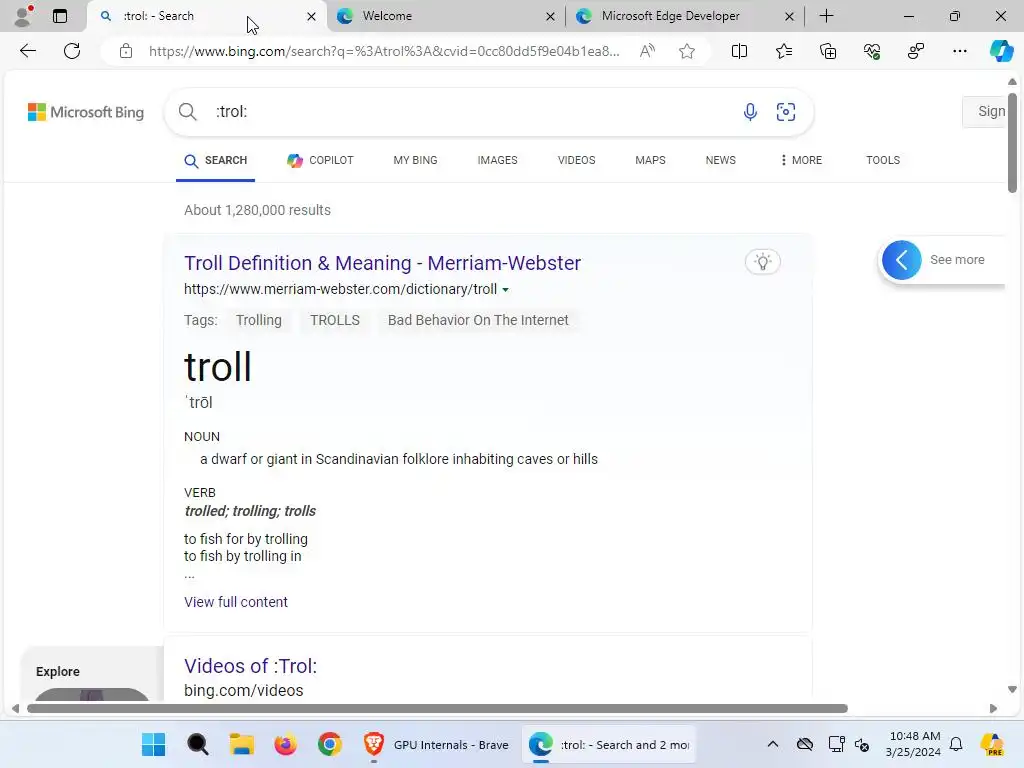View site information lock icon
This screenshot has height=768, width=1024.
126,51
